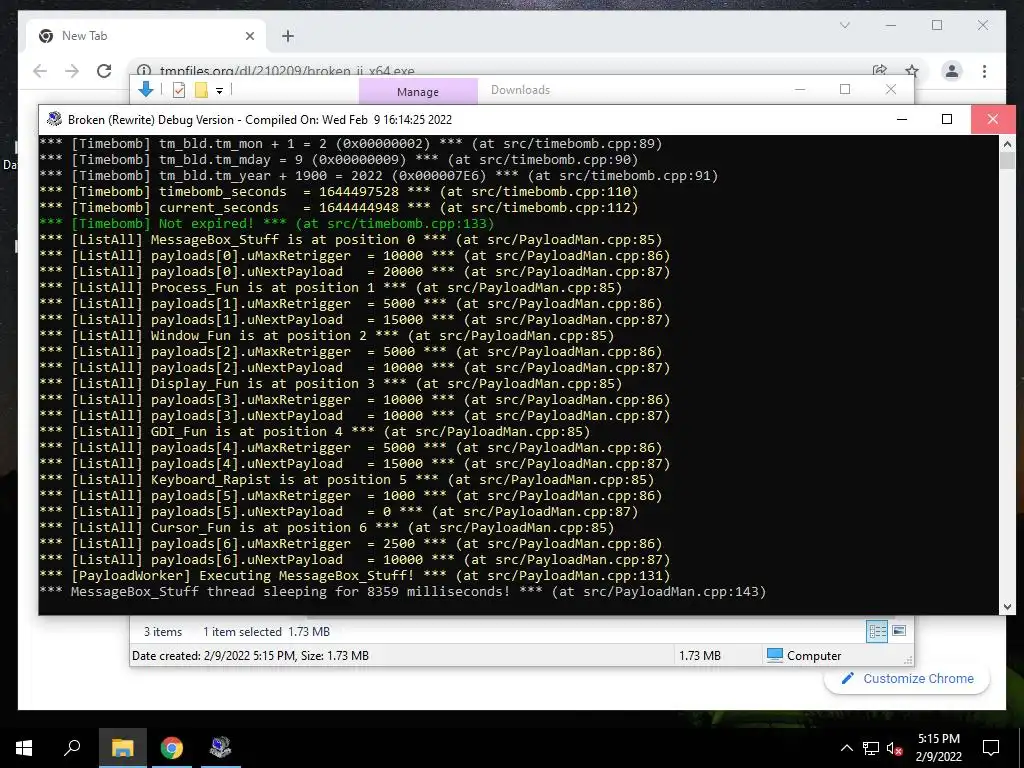Reload the page in Chrome
The height and width of the screenshot is (768, 1024).
(x=104, y=71)
